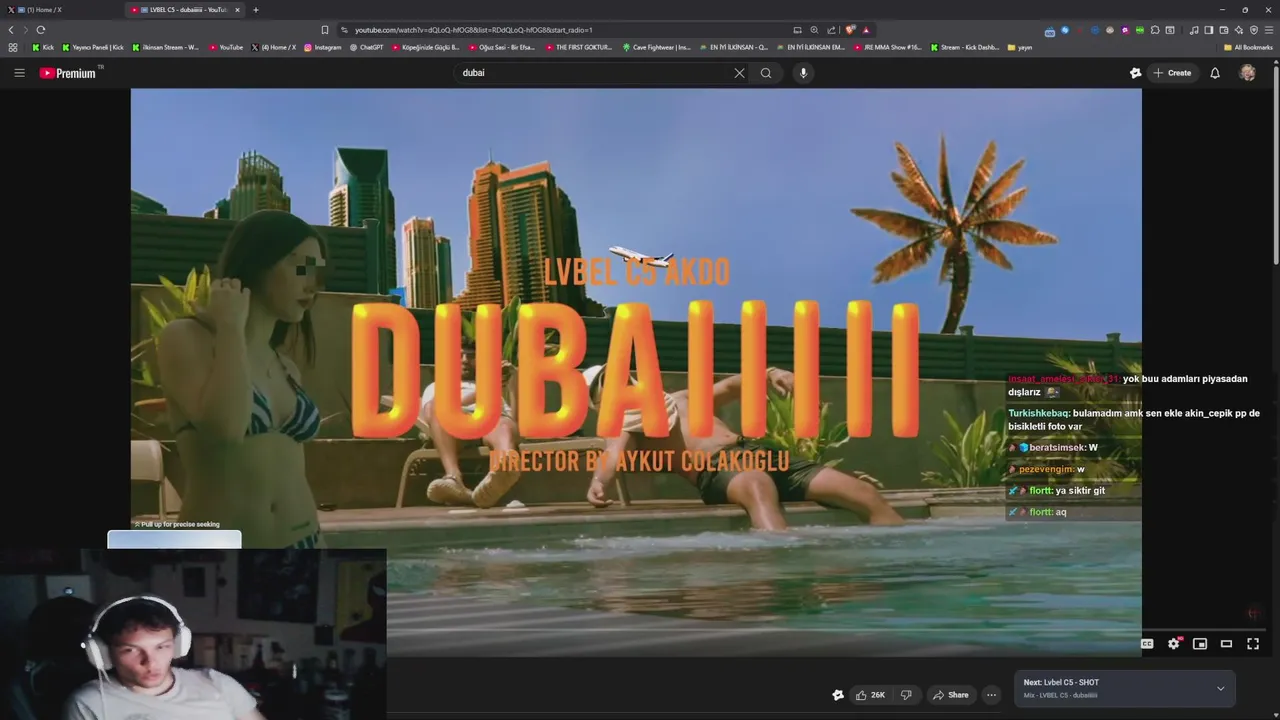Viewport: 1280px width, 720px height.
Task: Dislike the video
Action: (x=906, y=695)
